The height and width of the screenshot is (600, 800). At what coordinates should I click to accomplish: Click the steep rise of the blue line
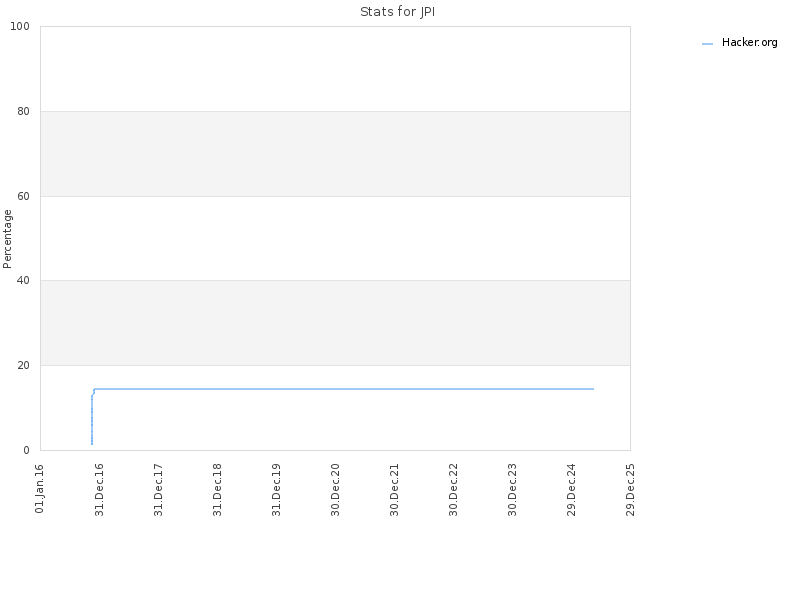coord(92,419)
